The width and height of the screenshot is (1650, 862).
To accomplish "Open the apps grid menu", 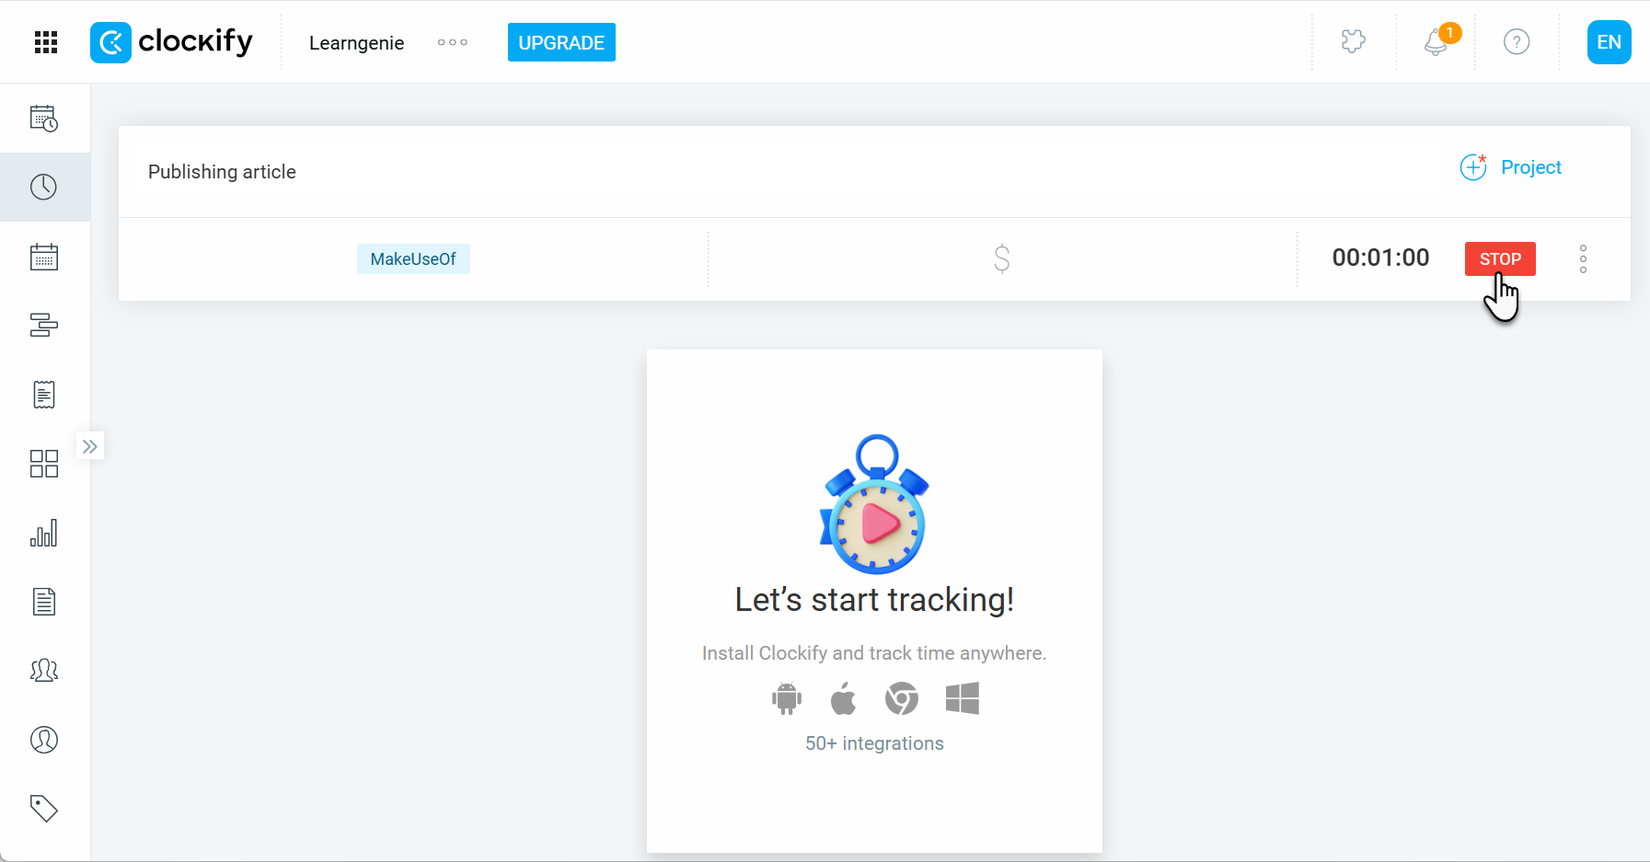I will tap(46, 42).
